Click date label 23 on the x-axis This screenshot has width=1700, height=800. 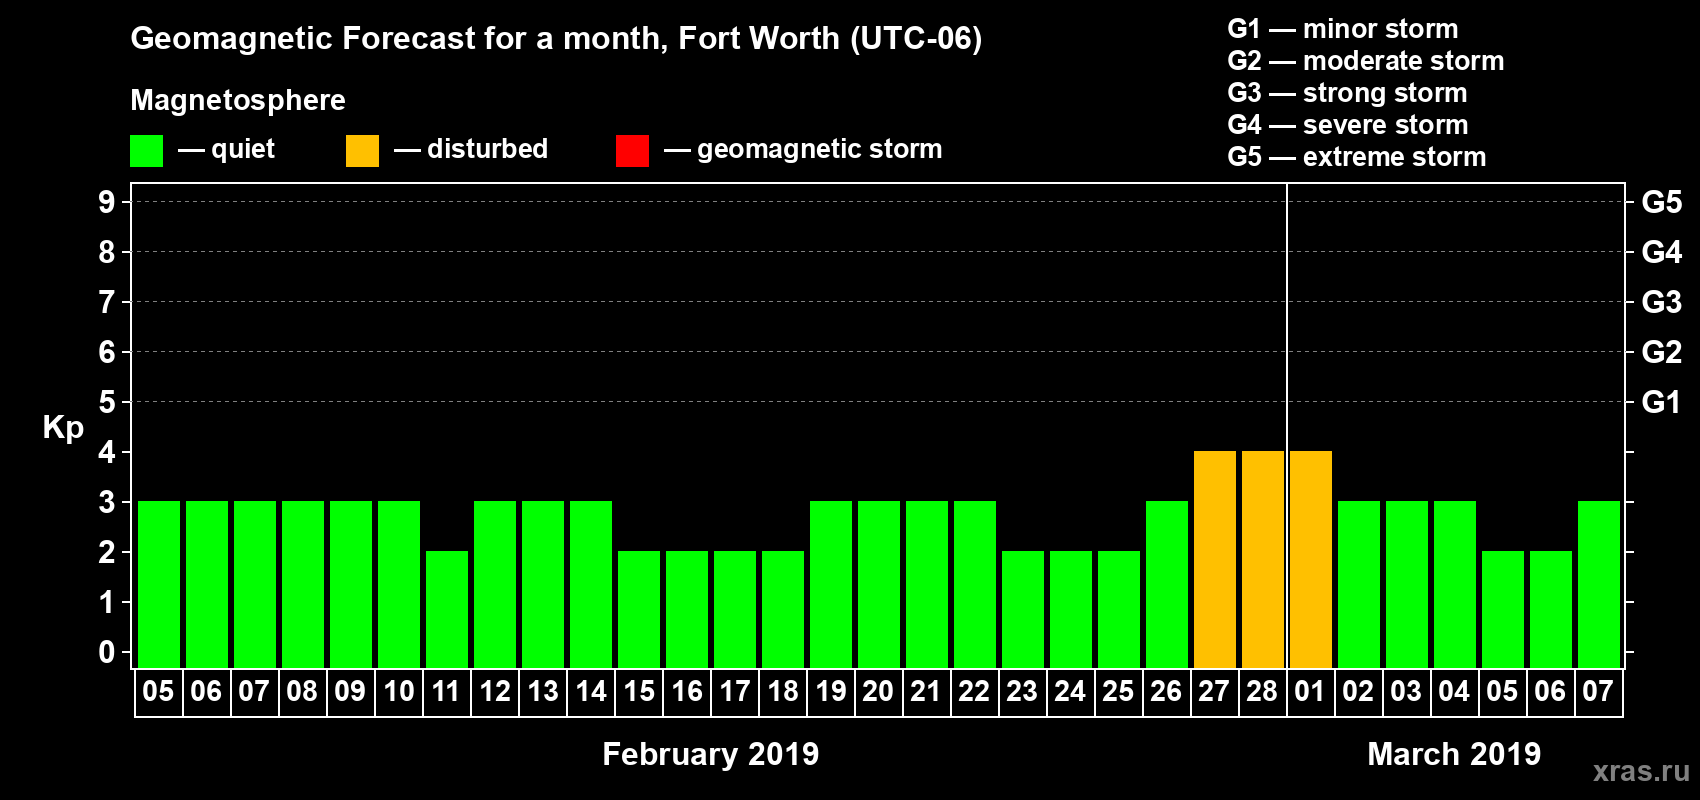1022,691
